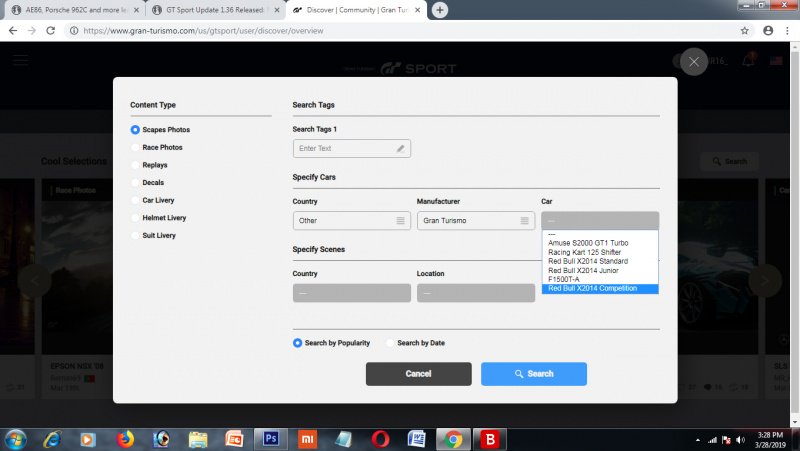Select Amuse S2000 GT1 Turbo from list
This screenshot has width=800, height=451.
point(600,243)
